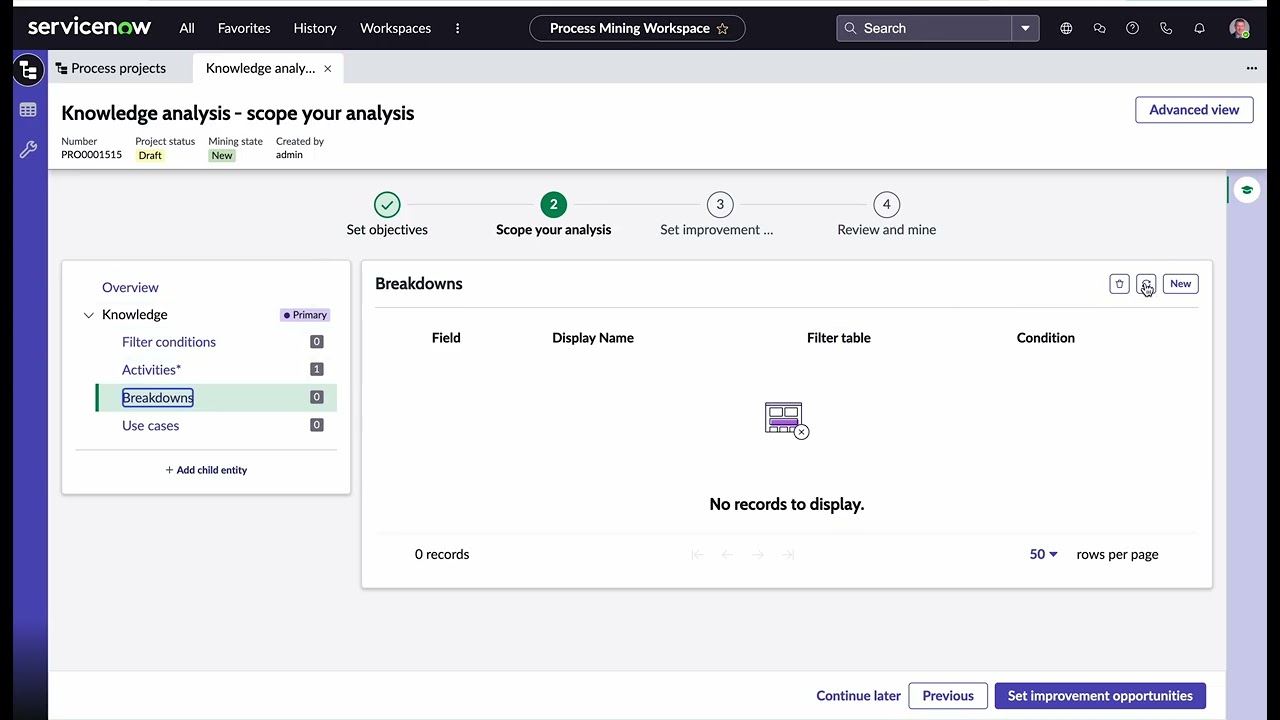1280x720 pixels.
Task: Open the Search bar dropdown arrow
Action: click(x=1025, y=28)
